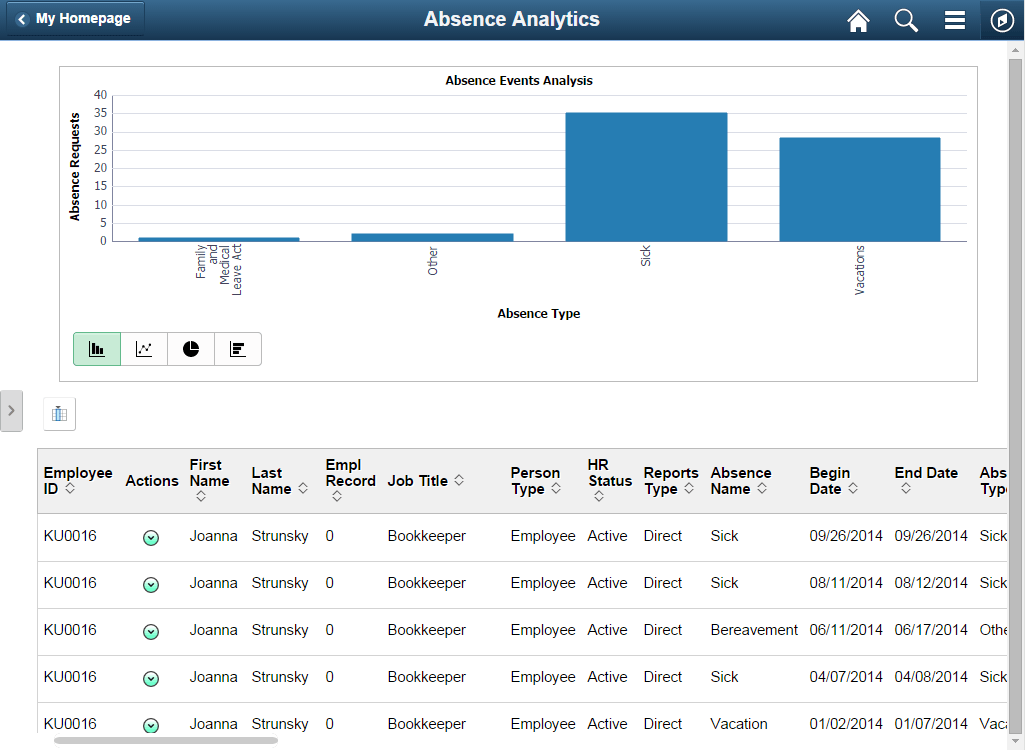Click the Home icon in the header
The height and width of the screenshot is (750, 1025).
(x=858, y=20)
